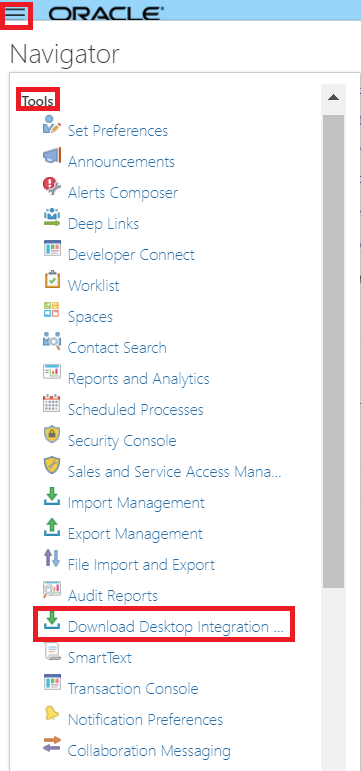Click the Set Preferences icon
361x771 pixels.
click(x=52, y=124)
